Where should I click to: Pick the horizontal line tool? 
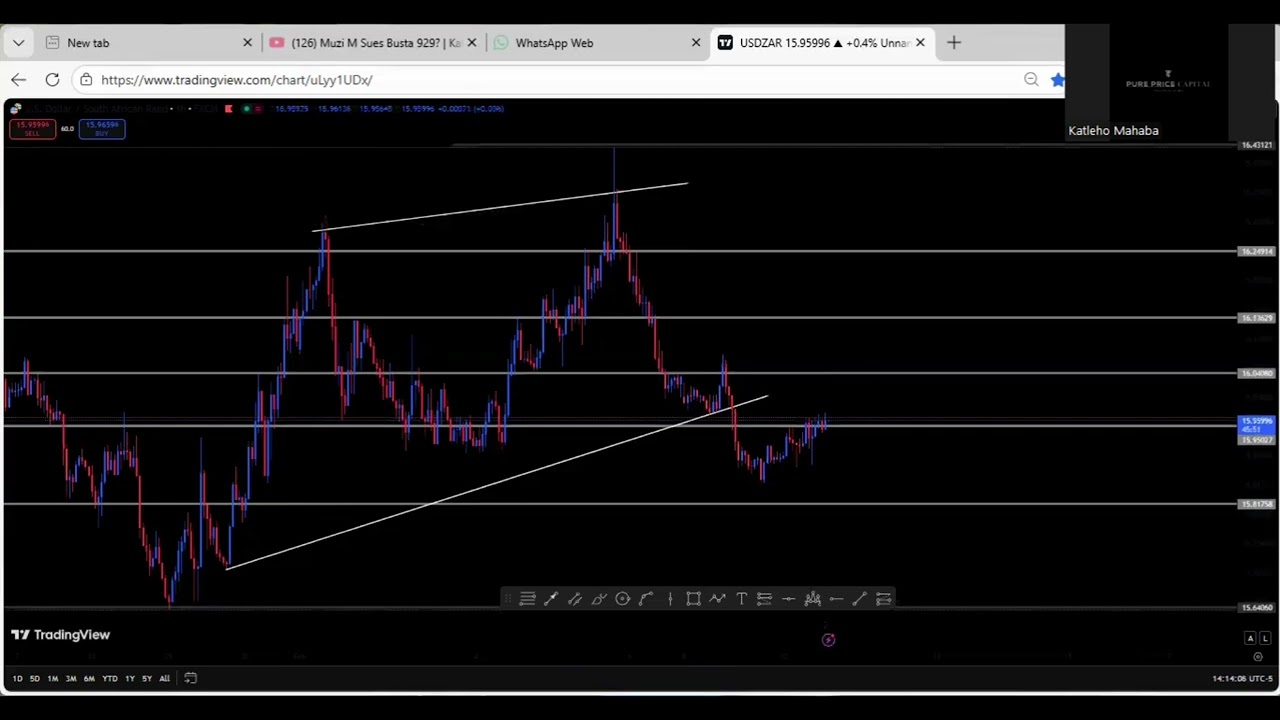coord(788,599)
